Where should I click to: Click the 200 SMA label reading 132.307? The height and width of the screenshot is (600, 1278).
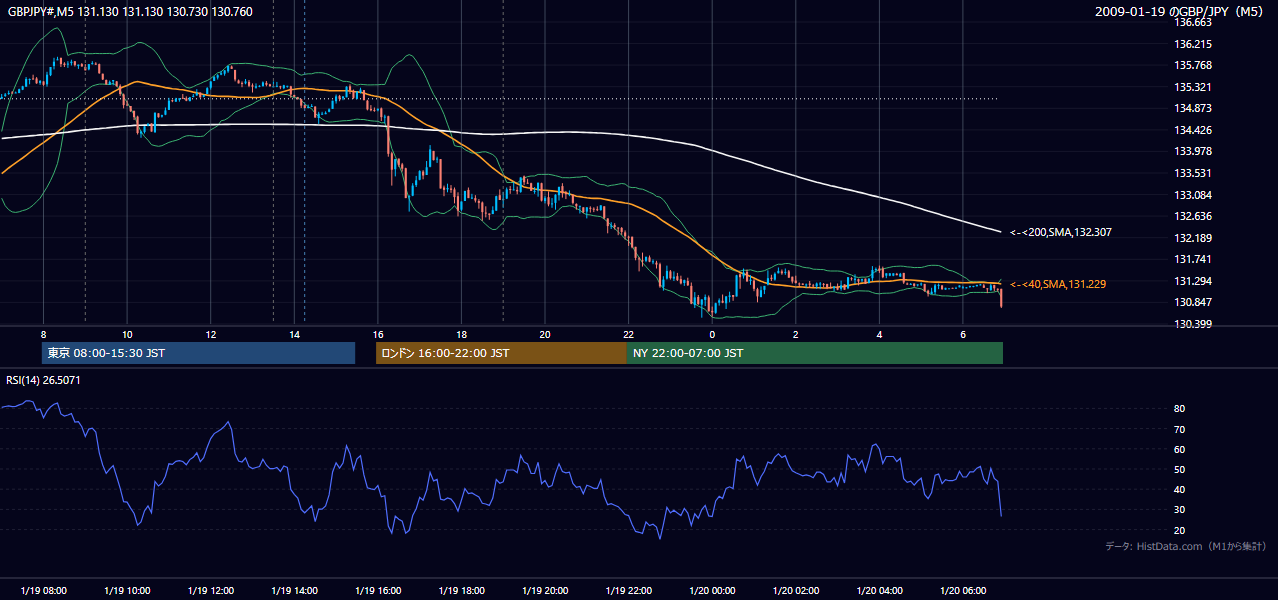point(1061,232)
